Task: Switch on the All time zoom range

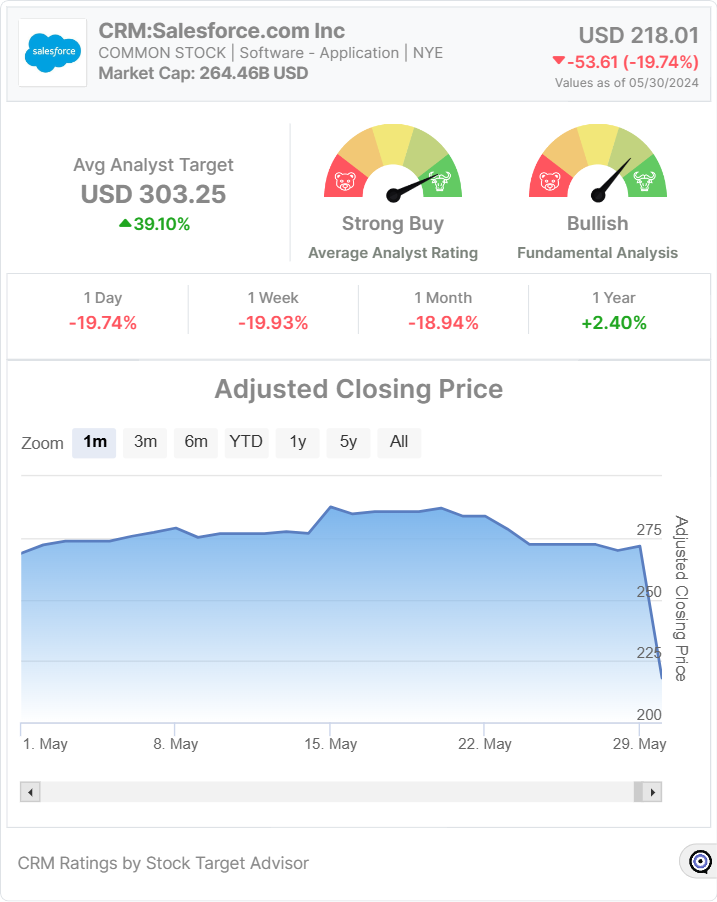Action: pyautogui.click(x=398, y=442)
